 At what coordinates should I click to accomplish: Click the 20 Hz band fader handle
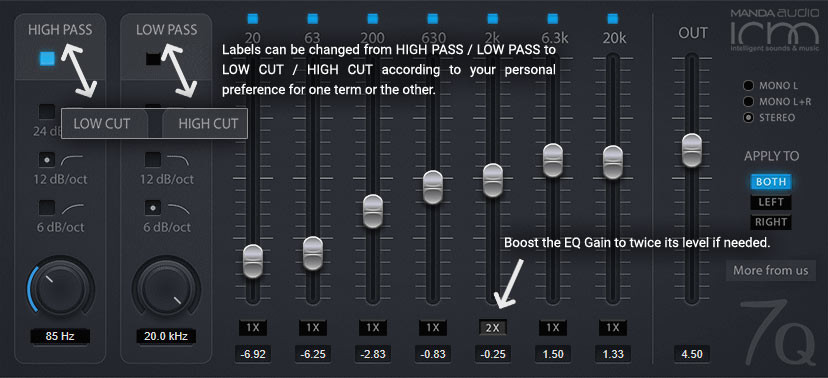click(x=253, y=261)
